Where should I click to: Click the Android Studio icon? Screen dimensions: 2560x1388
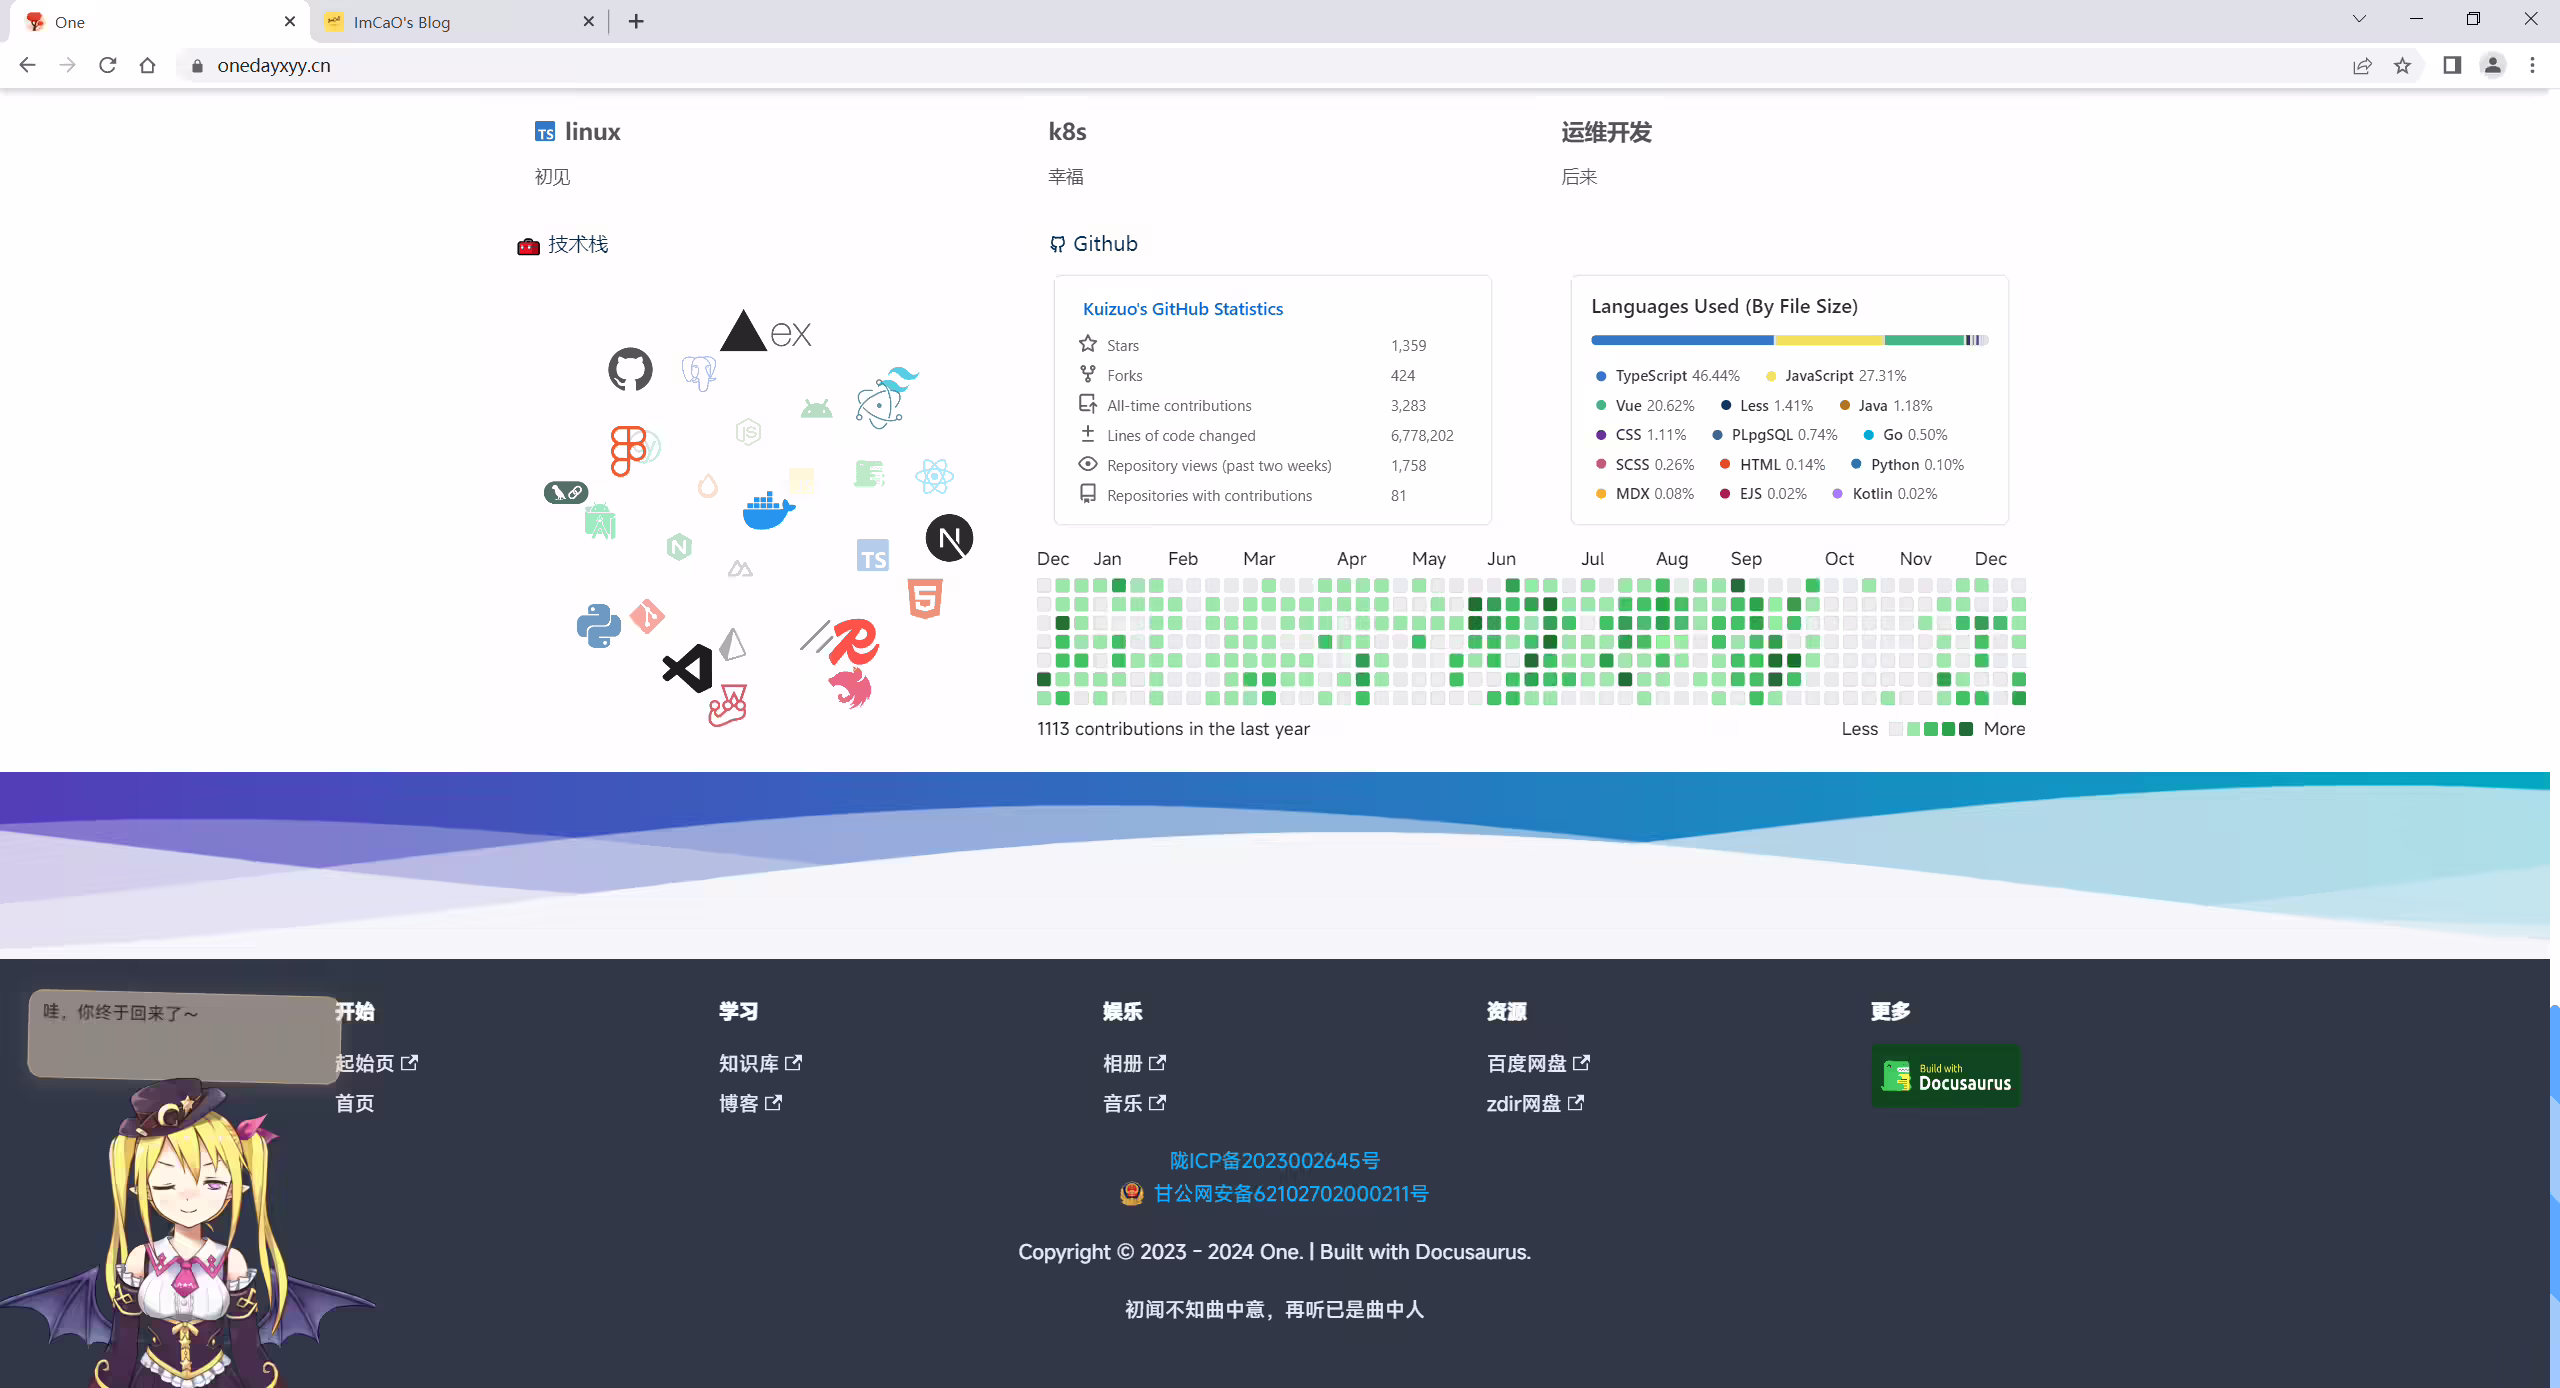(600, 521)
